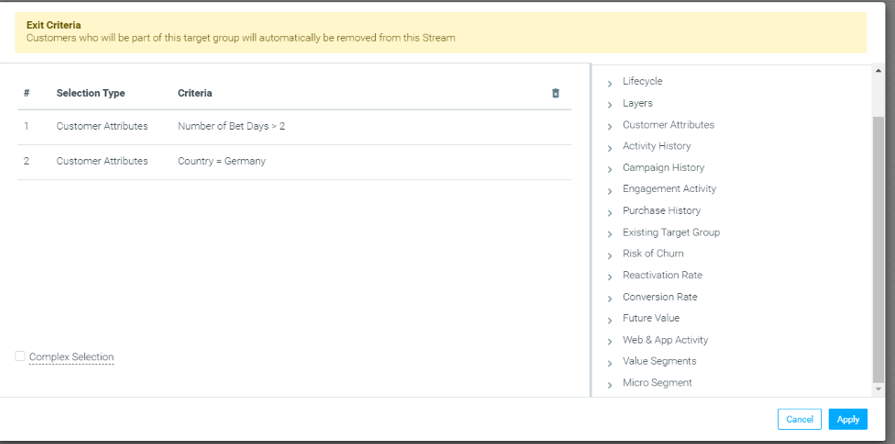Select the Reactivation Rate category
Screen dimensions: 895x444
[662, 275]
